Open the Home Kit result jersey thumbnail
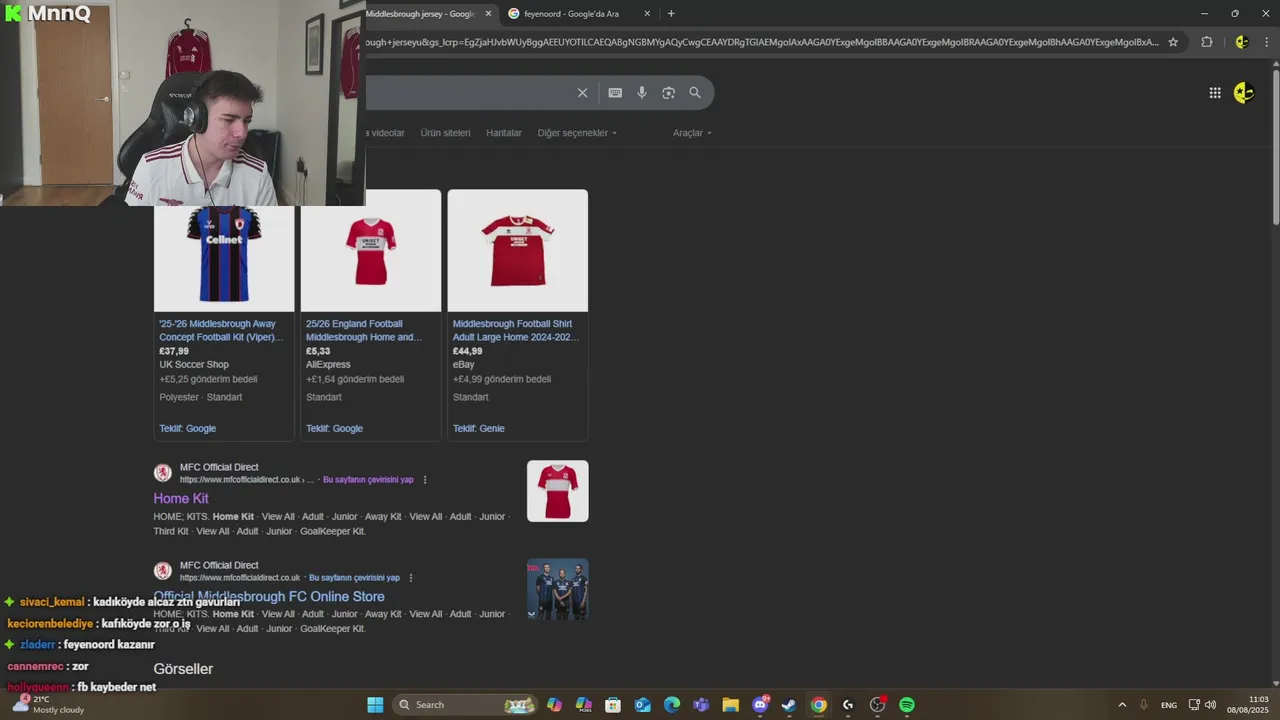This screenshot has width=1280, height=720. tap(558, 491)
